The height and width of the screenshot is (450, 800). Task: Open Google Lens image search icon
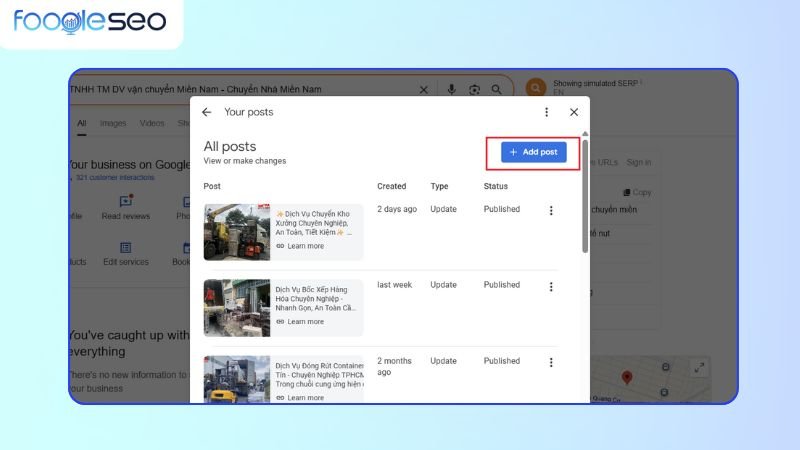[x=474, y=90]
